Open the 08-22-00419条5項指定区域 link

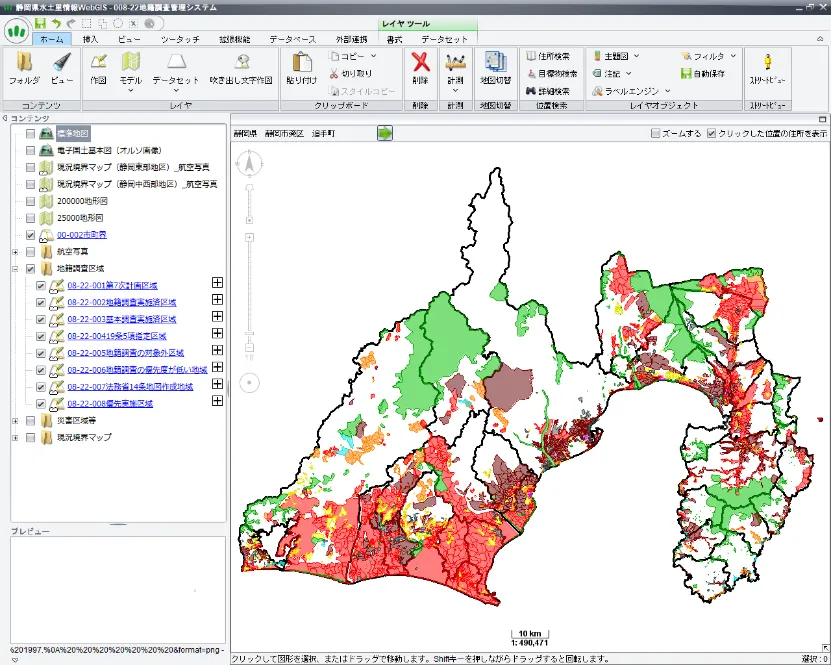tap(117, 336)
